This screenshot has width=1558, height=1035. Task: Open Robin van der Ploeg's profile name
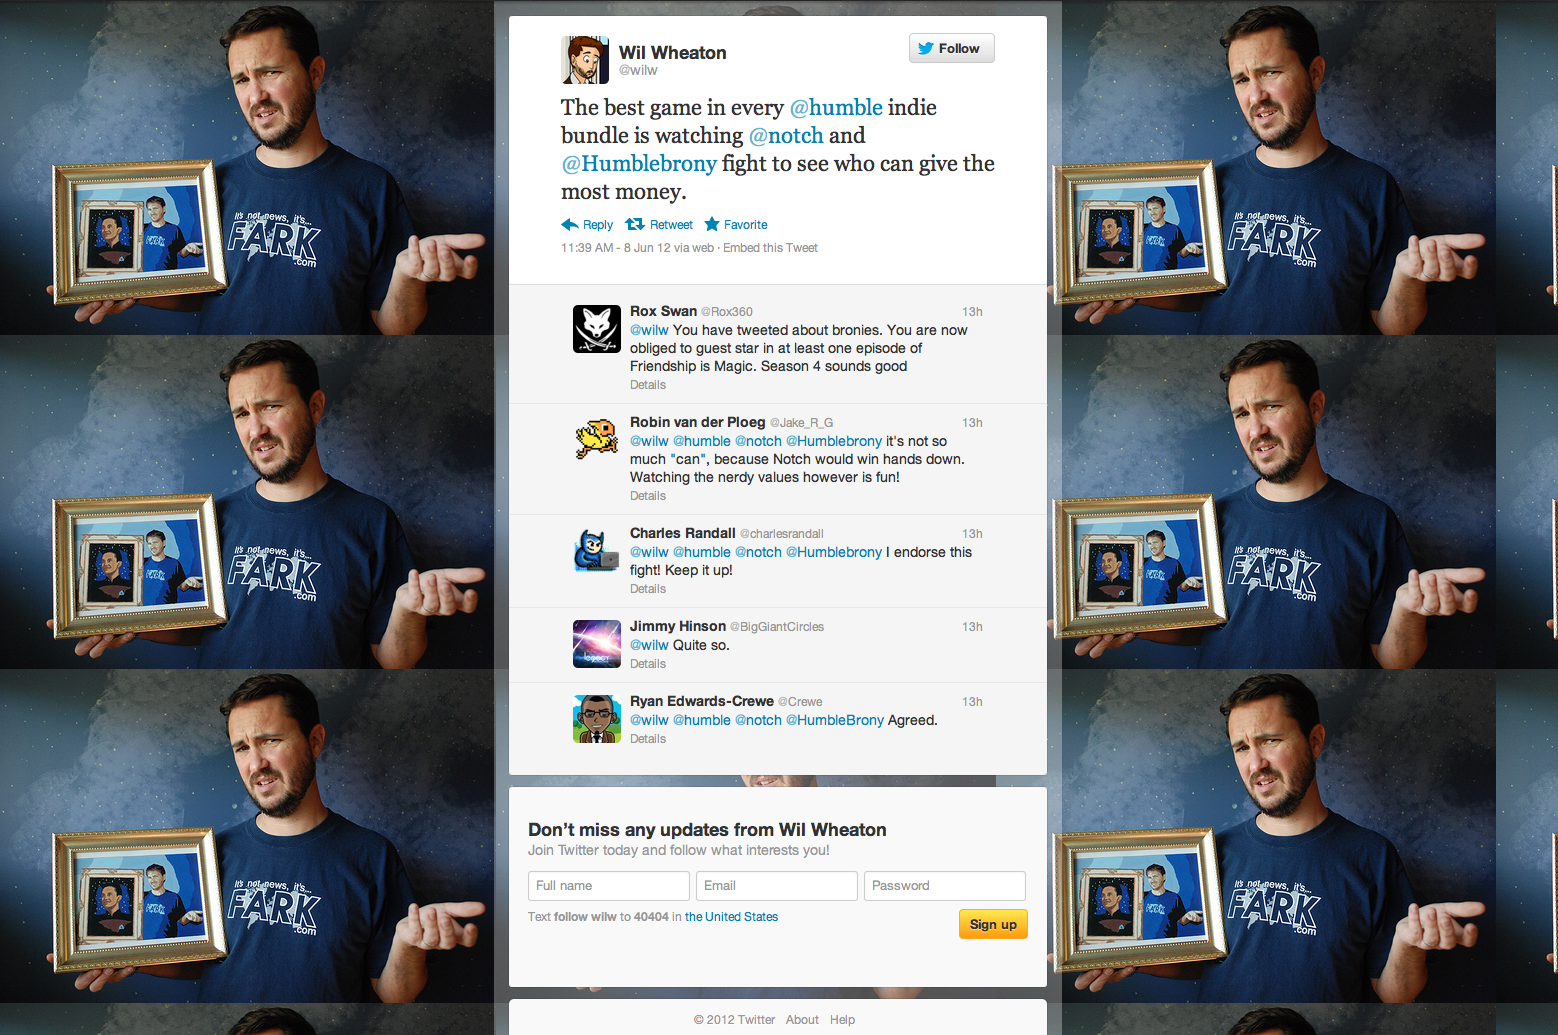pyautogui.click(x=697, y=422)
